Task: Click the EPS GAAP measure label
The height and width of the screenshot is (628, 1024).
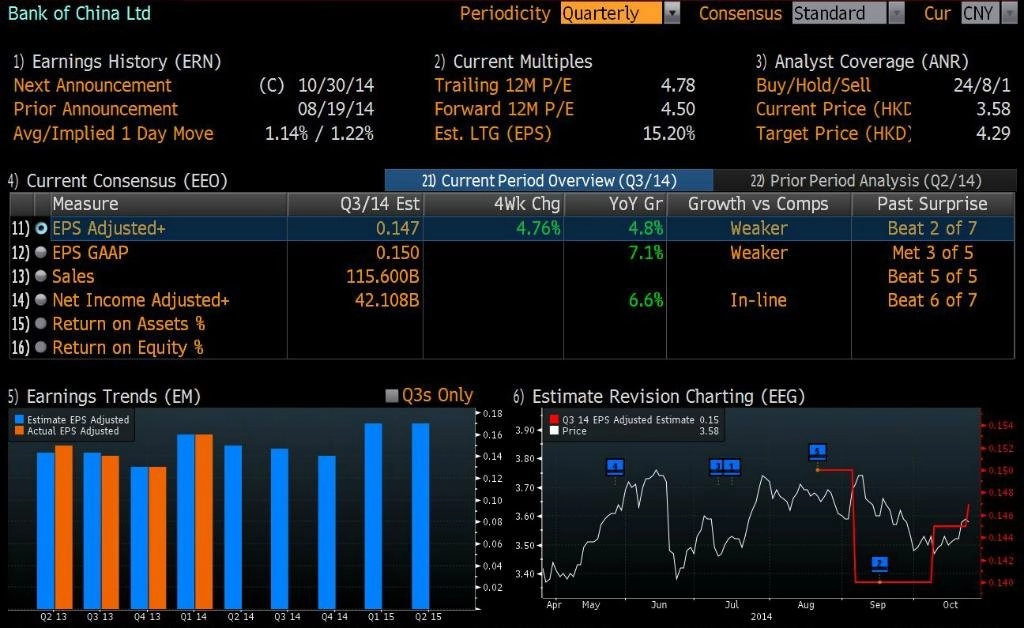Action: click(90, 253)
